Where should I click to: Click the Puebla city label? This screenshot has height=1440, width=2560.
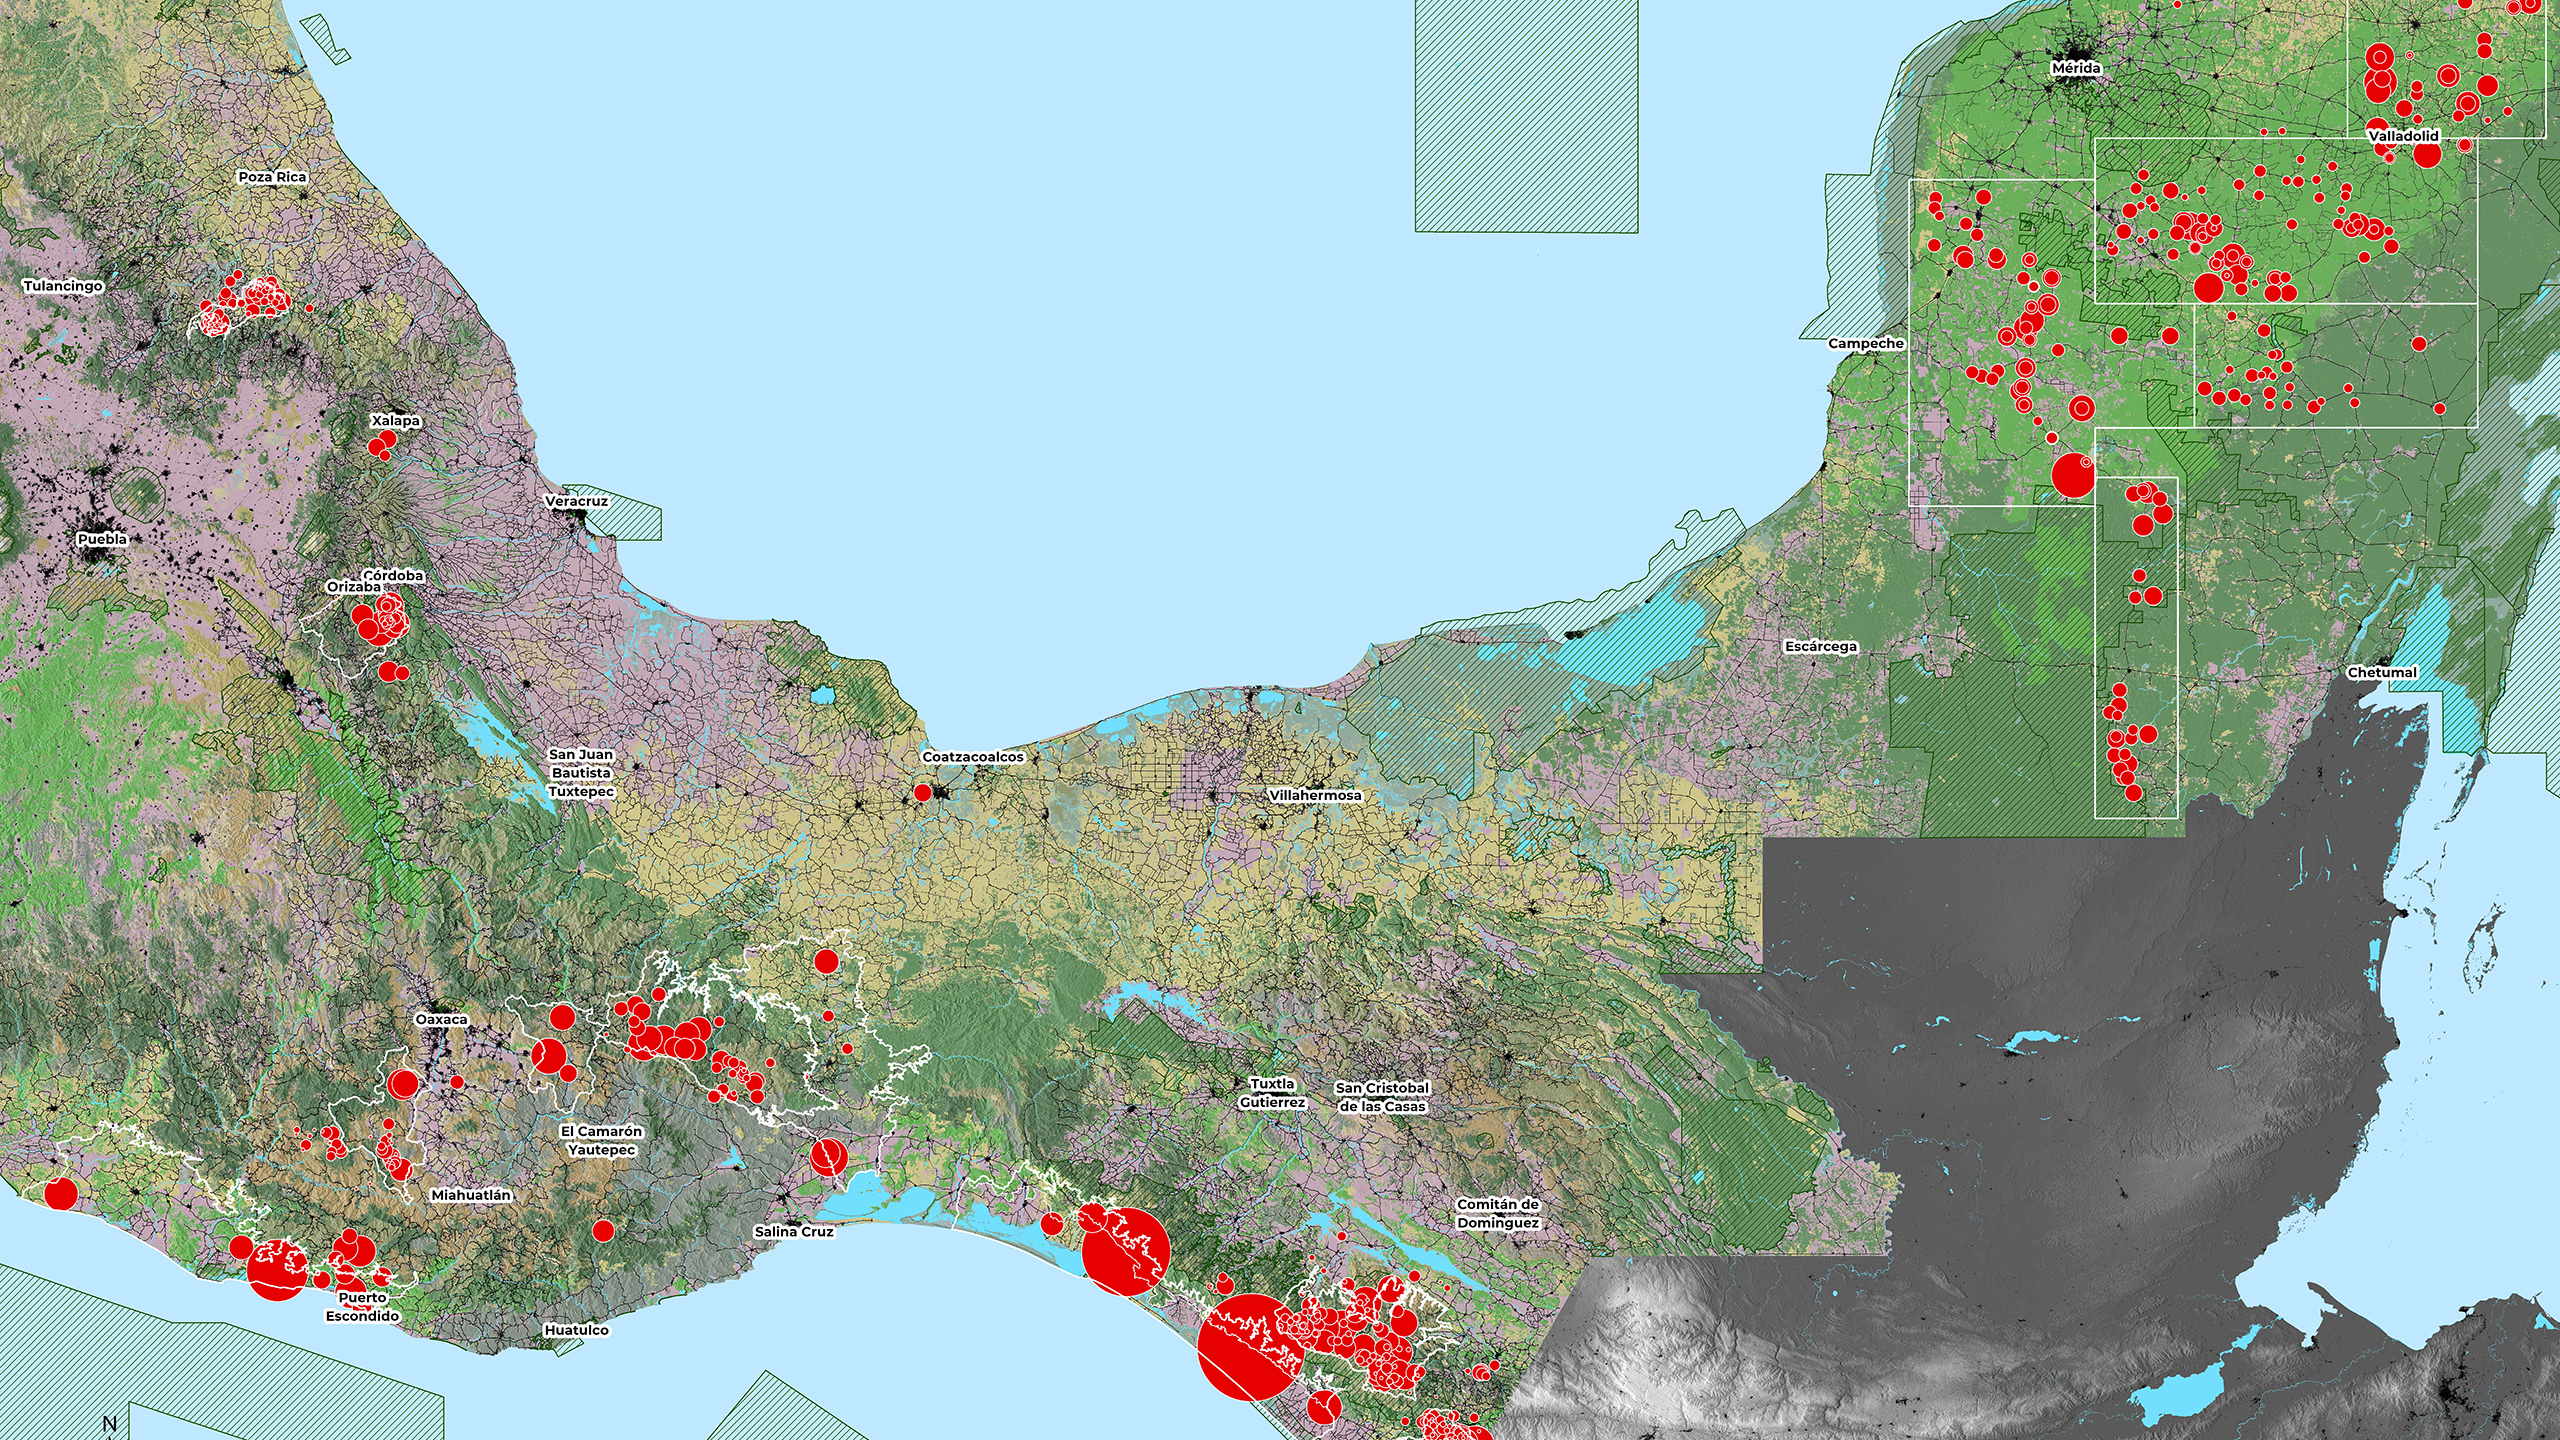pos(102,539)
